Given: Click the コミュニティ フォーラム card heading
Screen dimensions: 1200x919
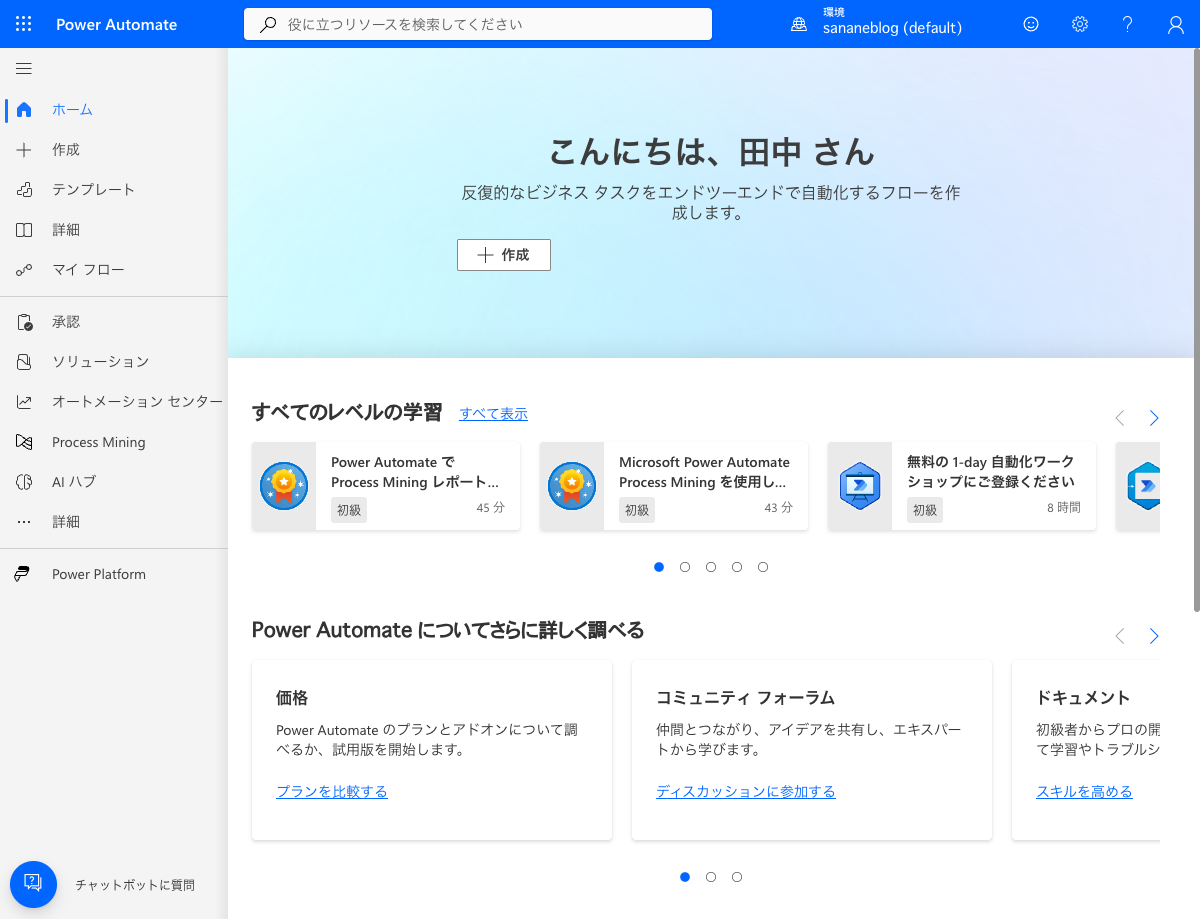Looking at the screenshot, I should 745,698.
